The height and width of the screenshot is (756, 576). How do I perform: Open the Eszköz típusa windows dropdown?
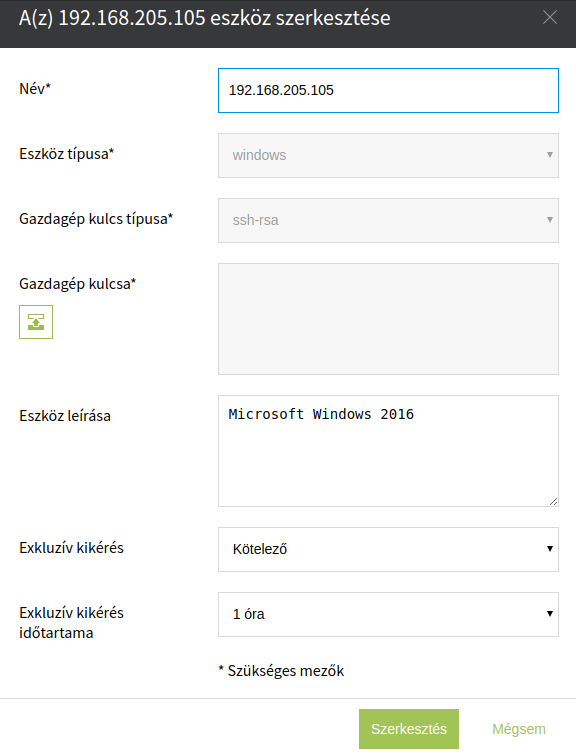388,155
